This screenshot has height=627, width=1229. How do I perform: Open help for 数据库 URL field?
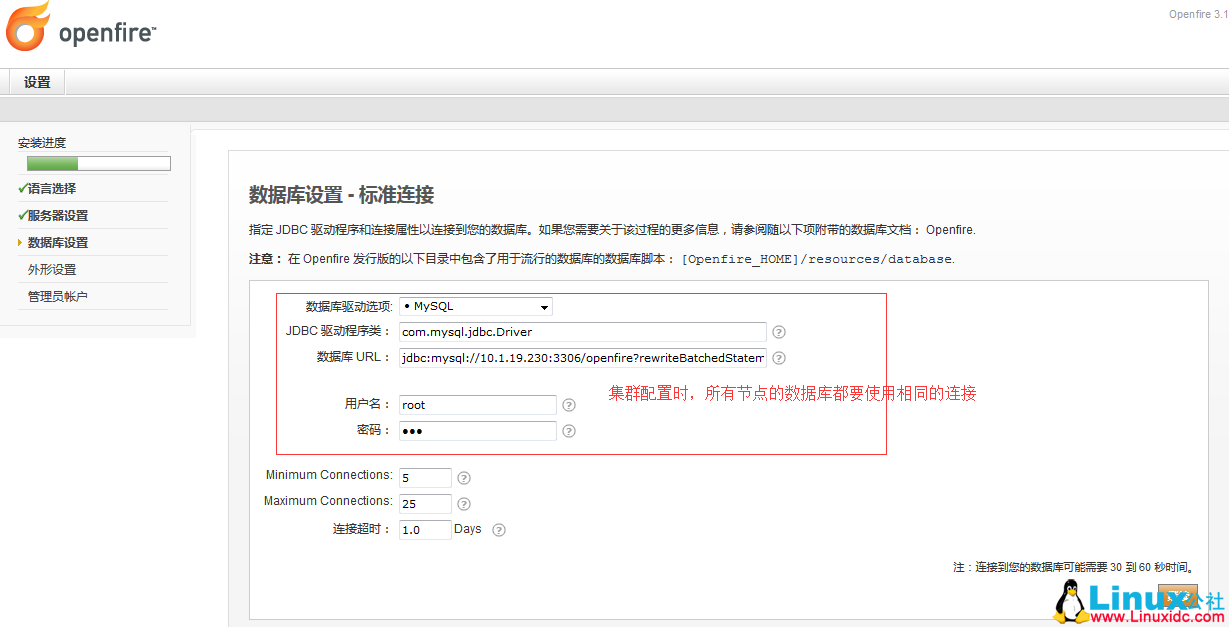click(x=779, y=358)
